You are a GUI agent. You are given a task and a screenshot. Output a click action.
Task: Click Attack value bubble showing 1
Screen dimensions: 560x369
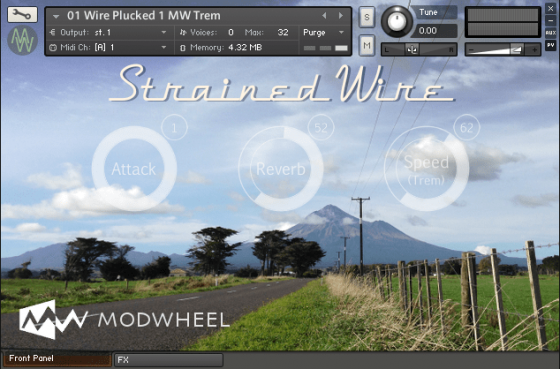(x=174, y=128)
